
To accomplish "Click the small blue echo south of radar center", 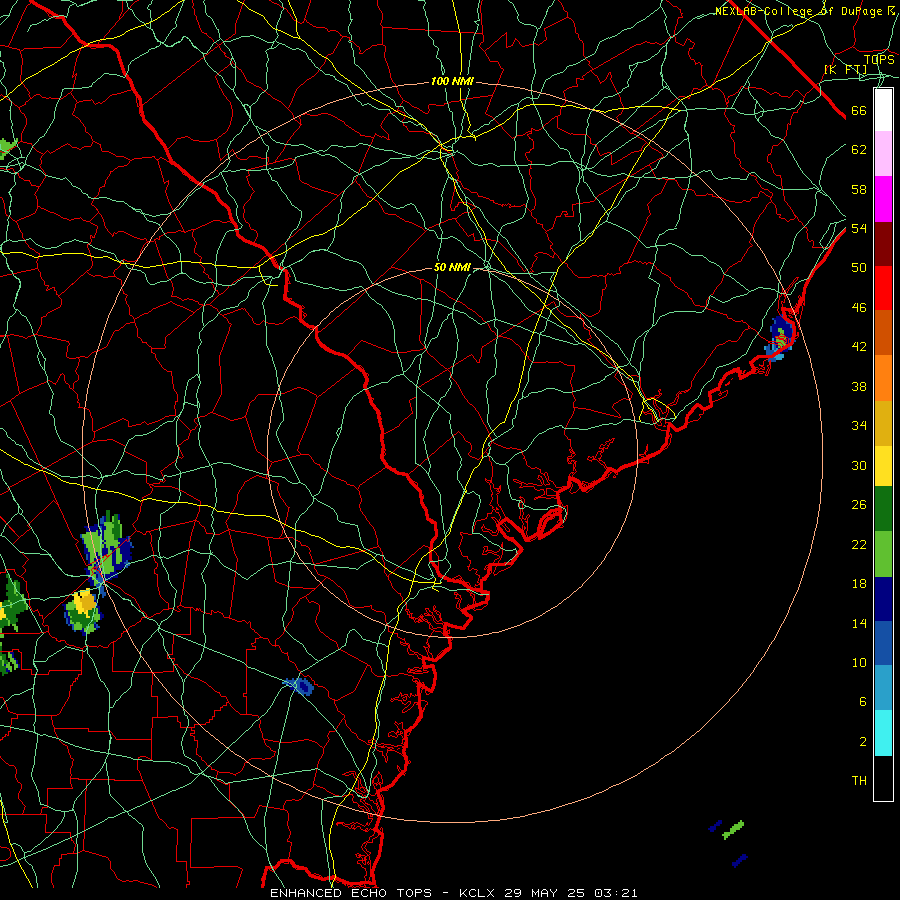I will point(300,685).
